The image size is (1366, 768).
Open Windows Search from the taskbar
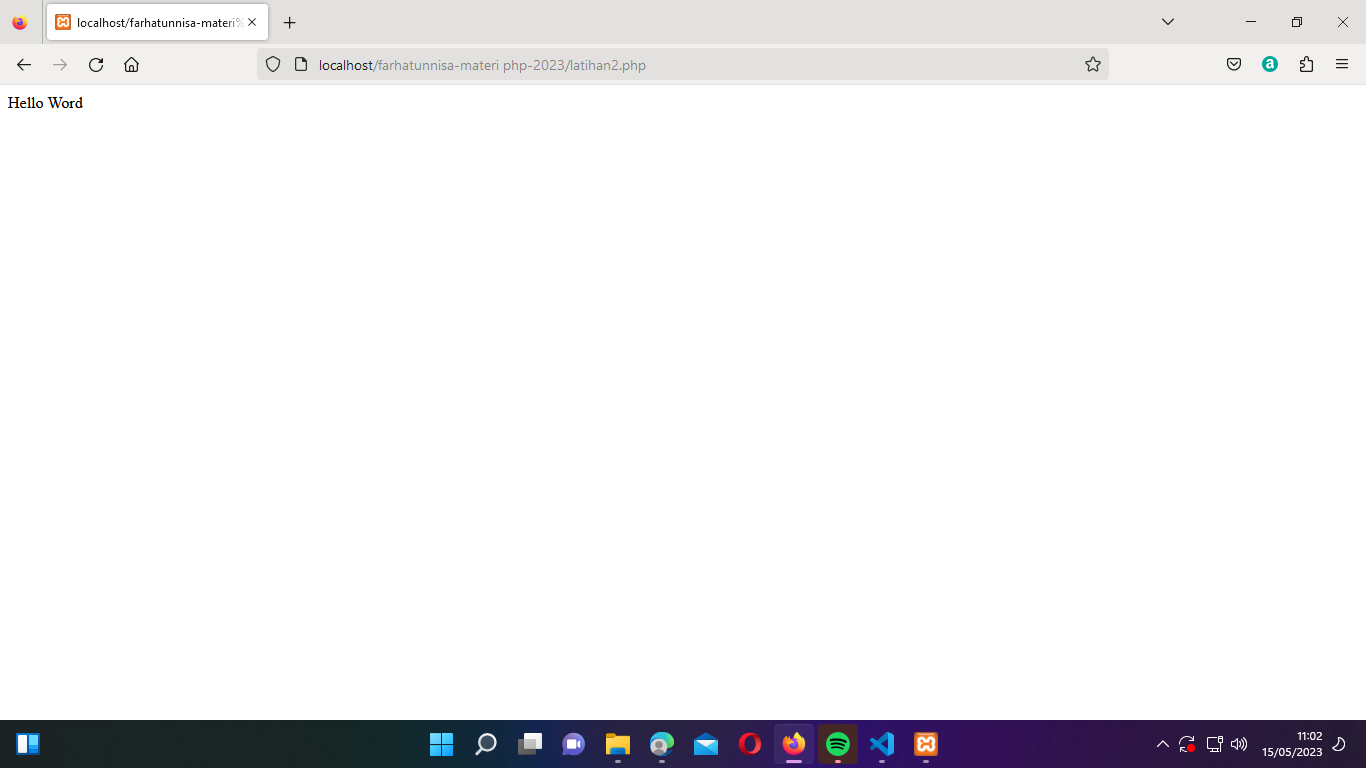coord(485,744)
